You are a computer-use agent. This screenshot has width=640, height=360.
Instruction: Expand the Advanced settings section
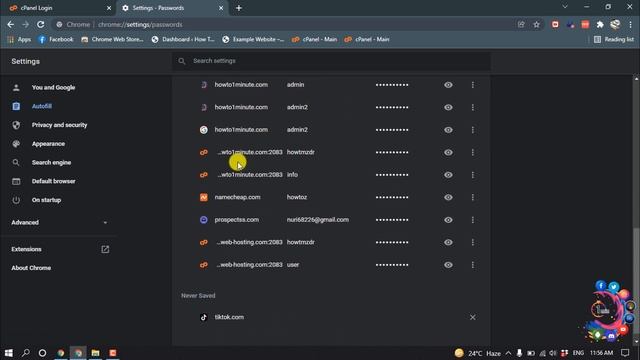tap(59, 222)
